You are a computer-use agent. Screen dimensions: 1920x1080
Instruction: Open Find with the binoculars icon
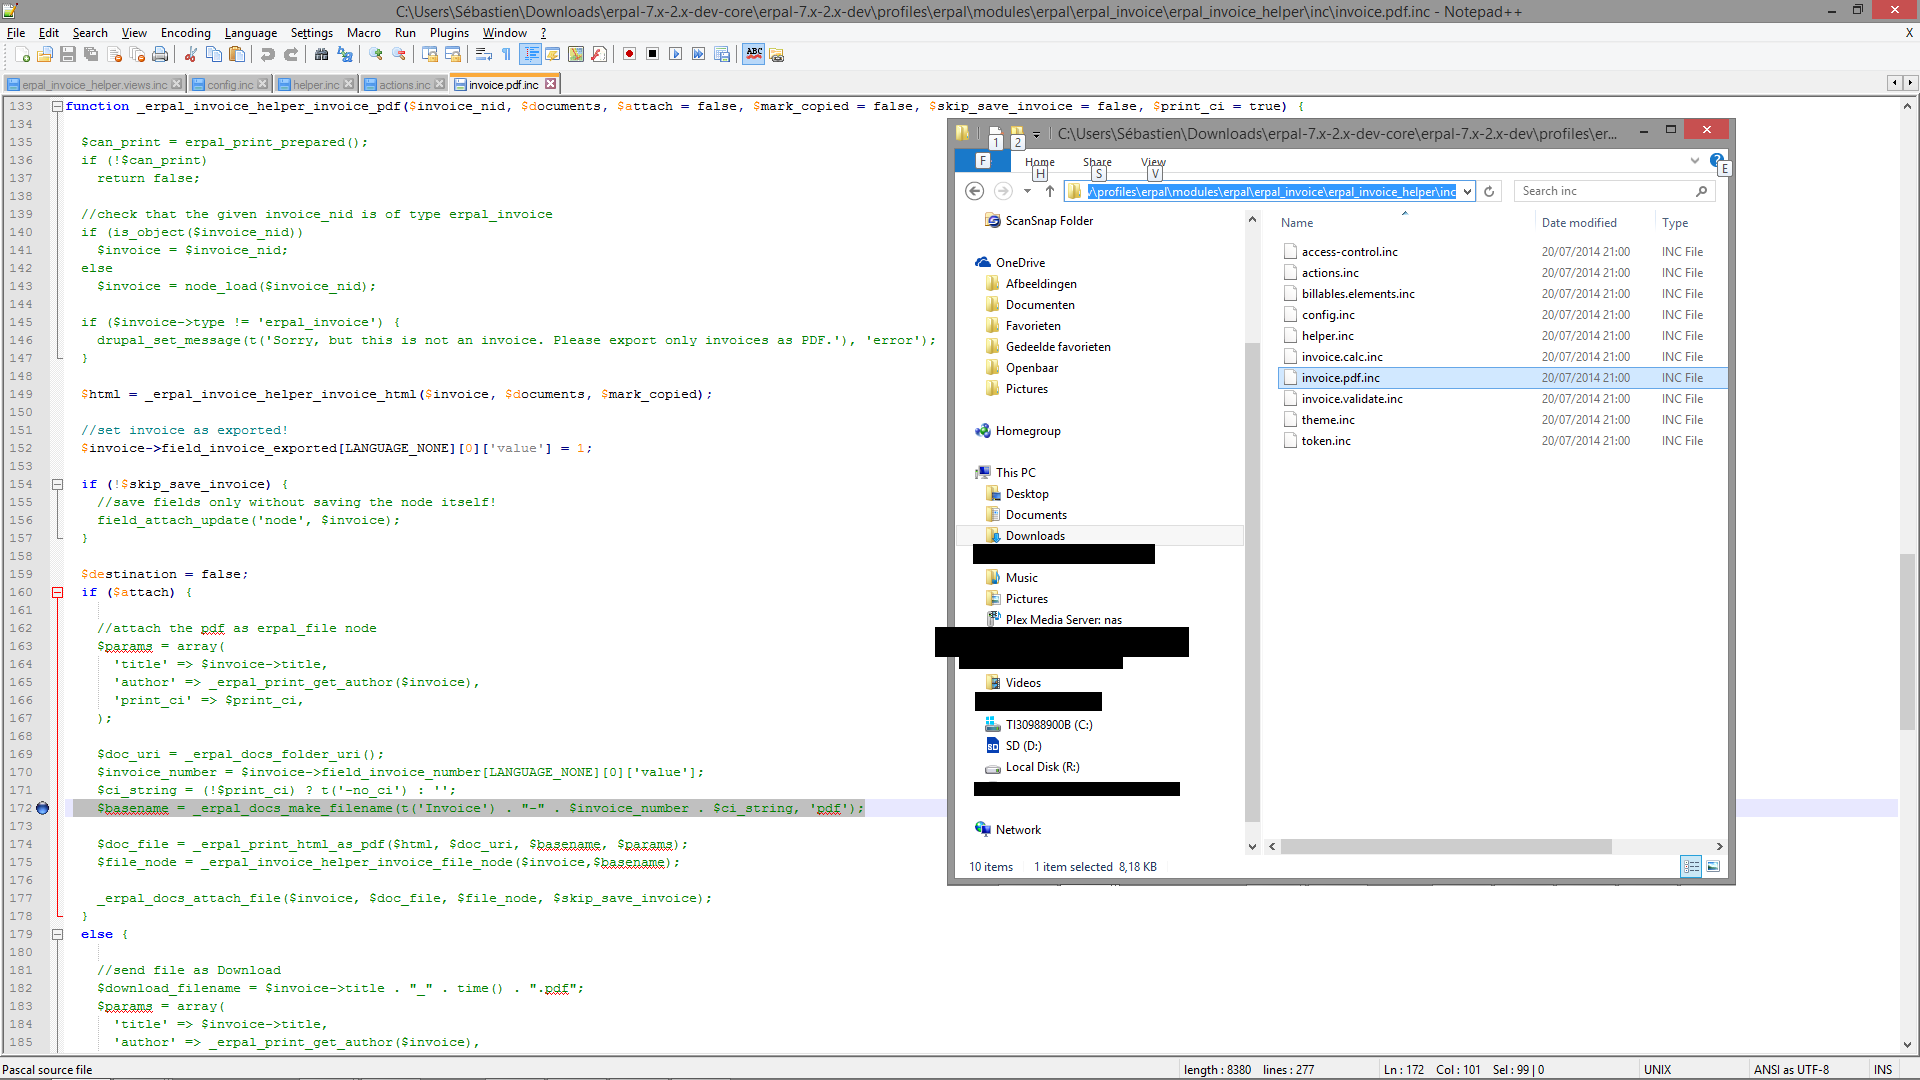[x=321, y=54]
